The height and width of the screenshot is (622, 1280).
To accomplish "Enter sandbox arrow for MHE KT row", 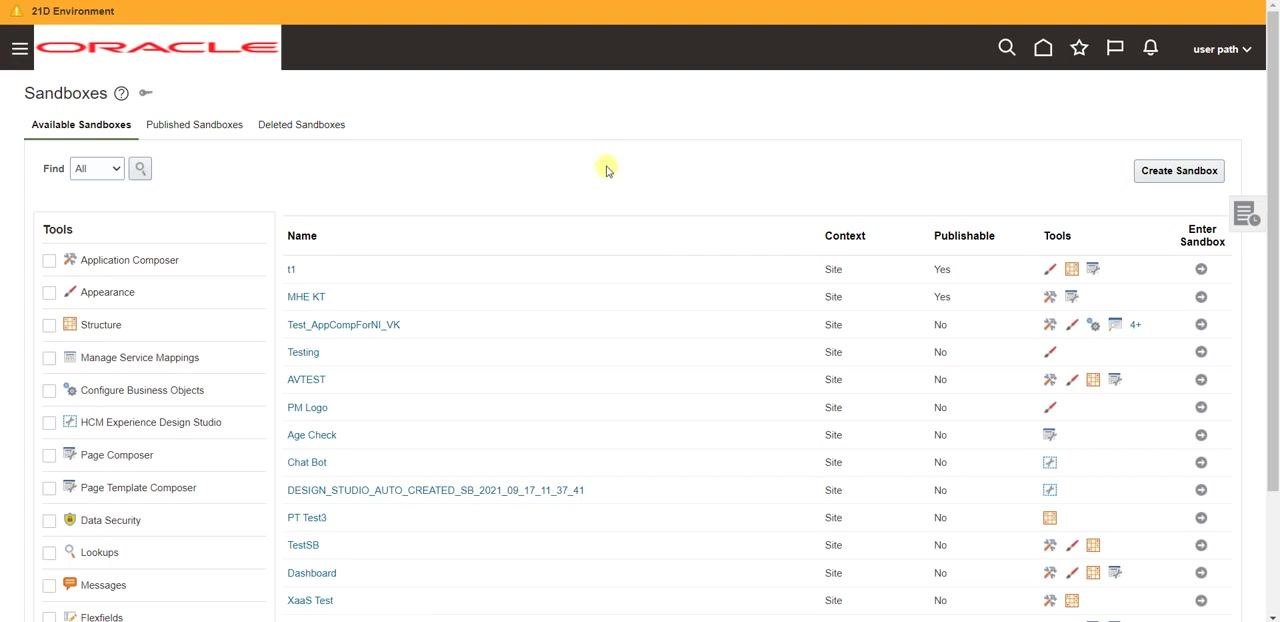I will pos(1201,297).
